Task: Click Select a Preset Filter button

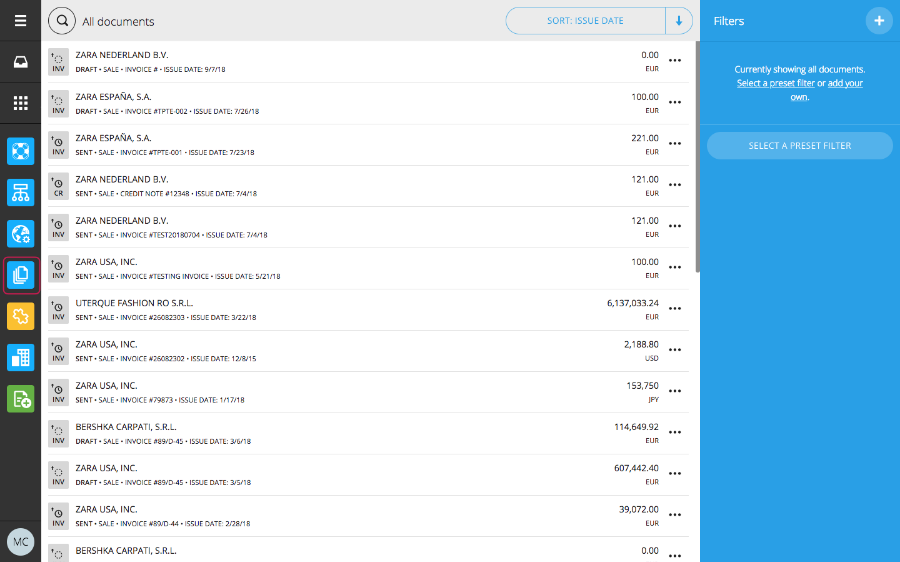Action: (x=800, y=146)
